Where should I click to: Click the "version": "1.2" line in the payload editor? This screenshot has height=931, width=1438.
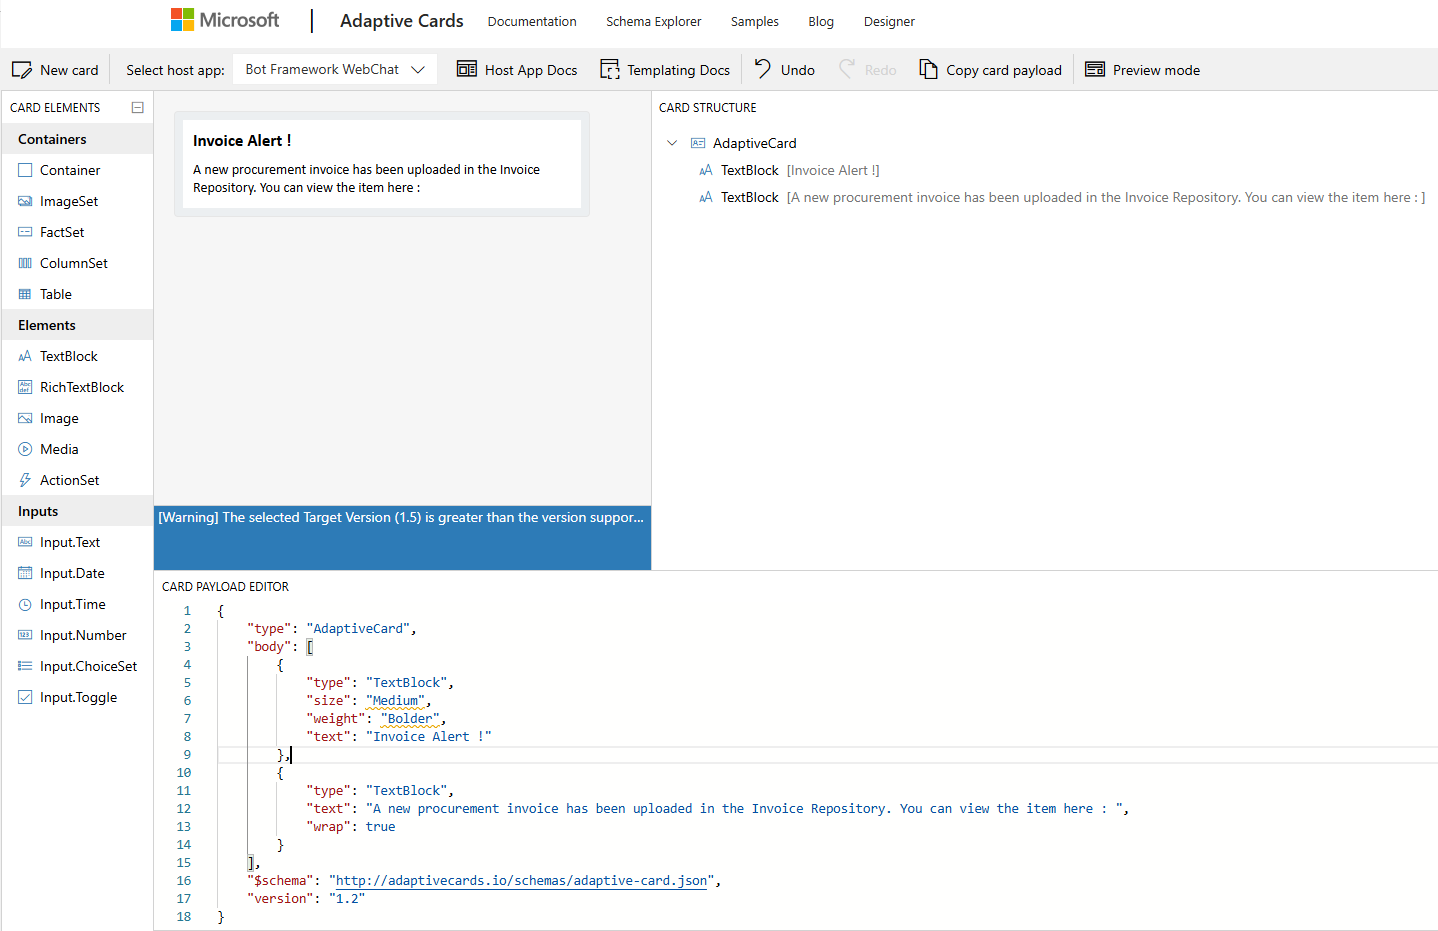pyautogui.click(x=306, y=899)
